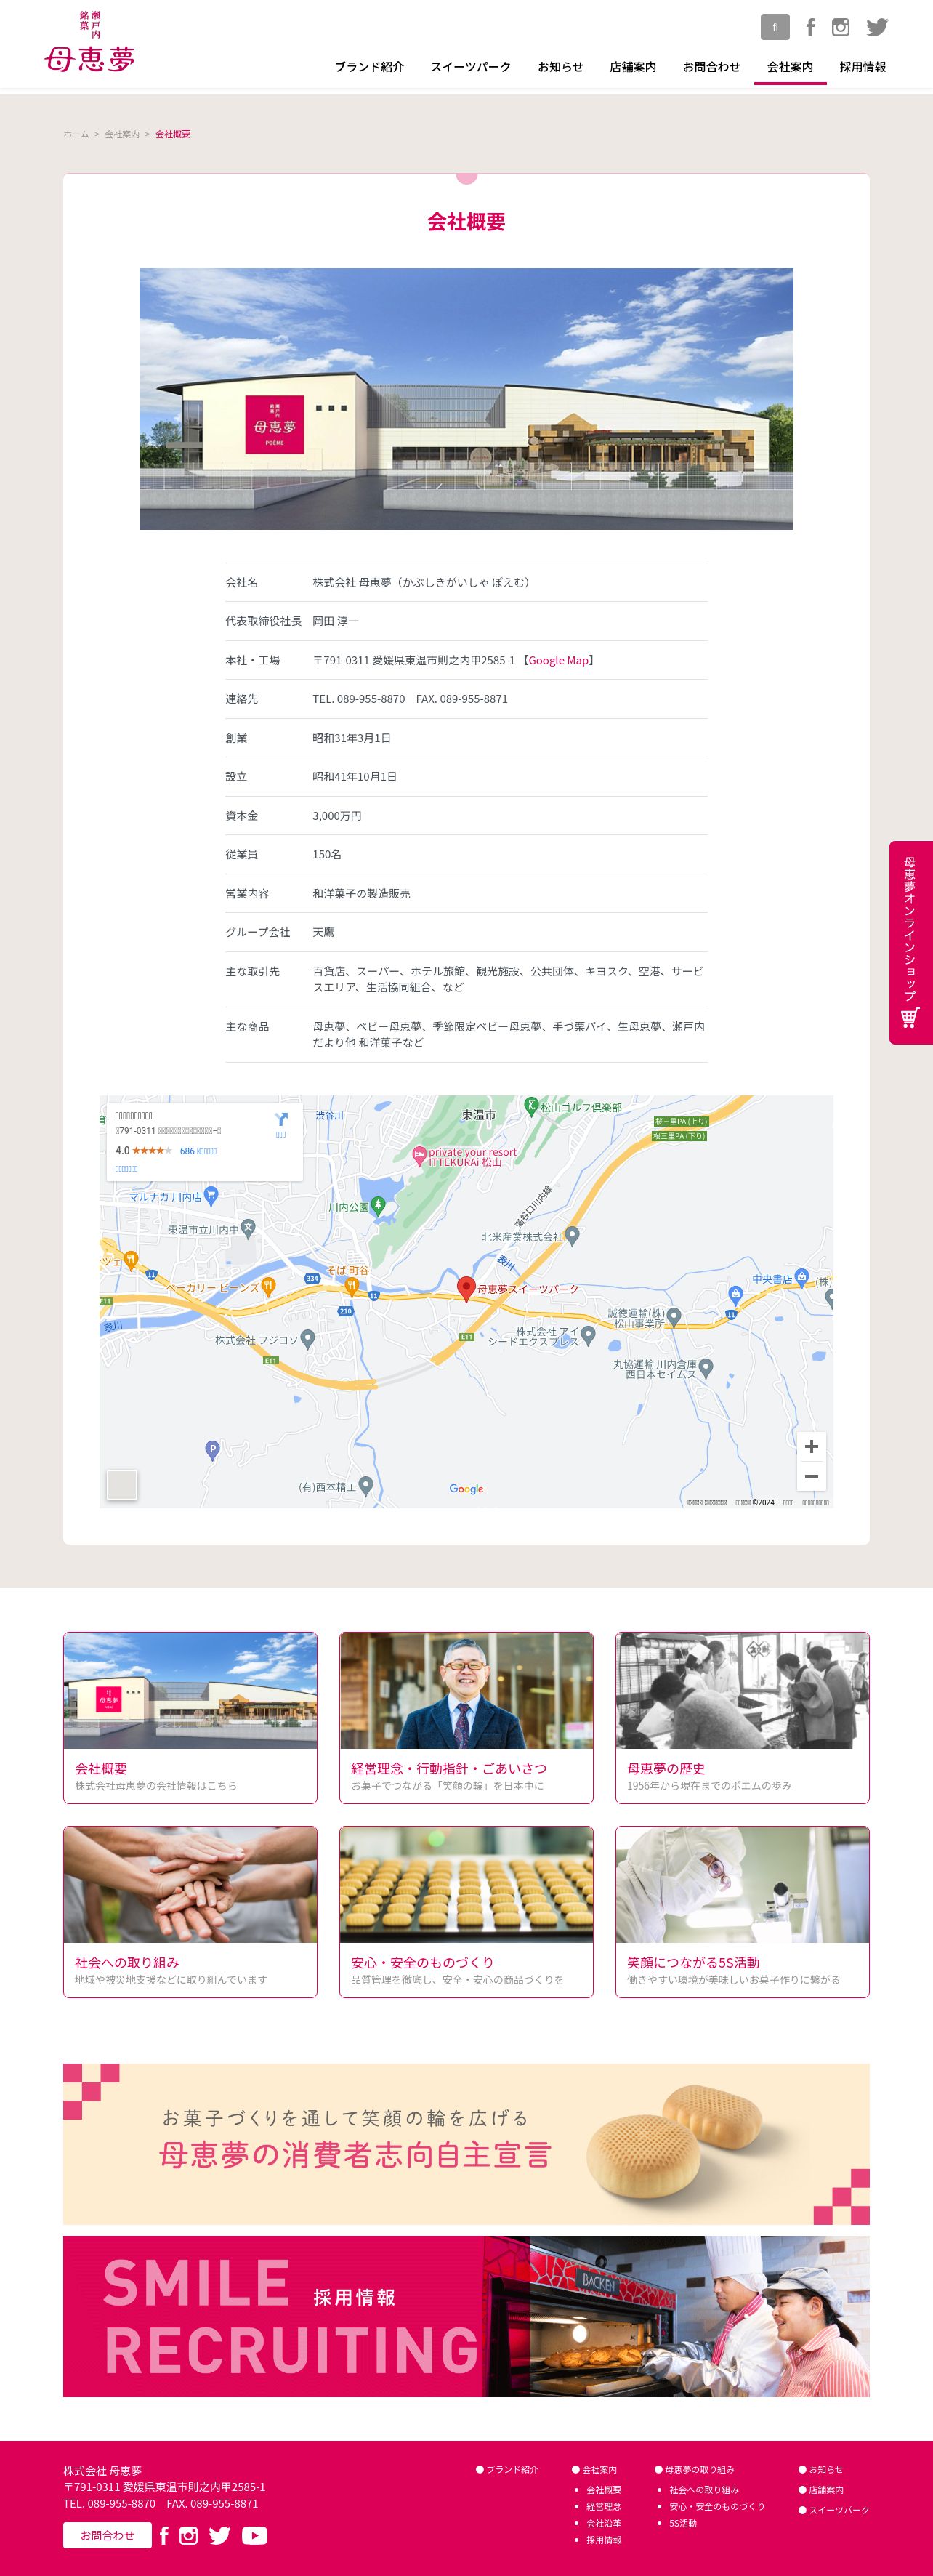Screen dimensions: 933x2576
Task: Open the Instagram icon in the header
Action: [x=841, y=27]
